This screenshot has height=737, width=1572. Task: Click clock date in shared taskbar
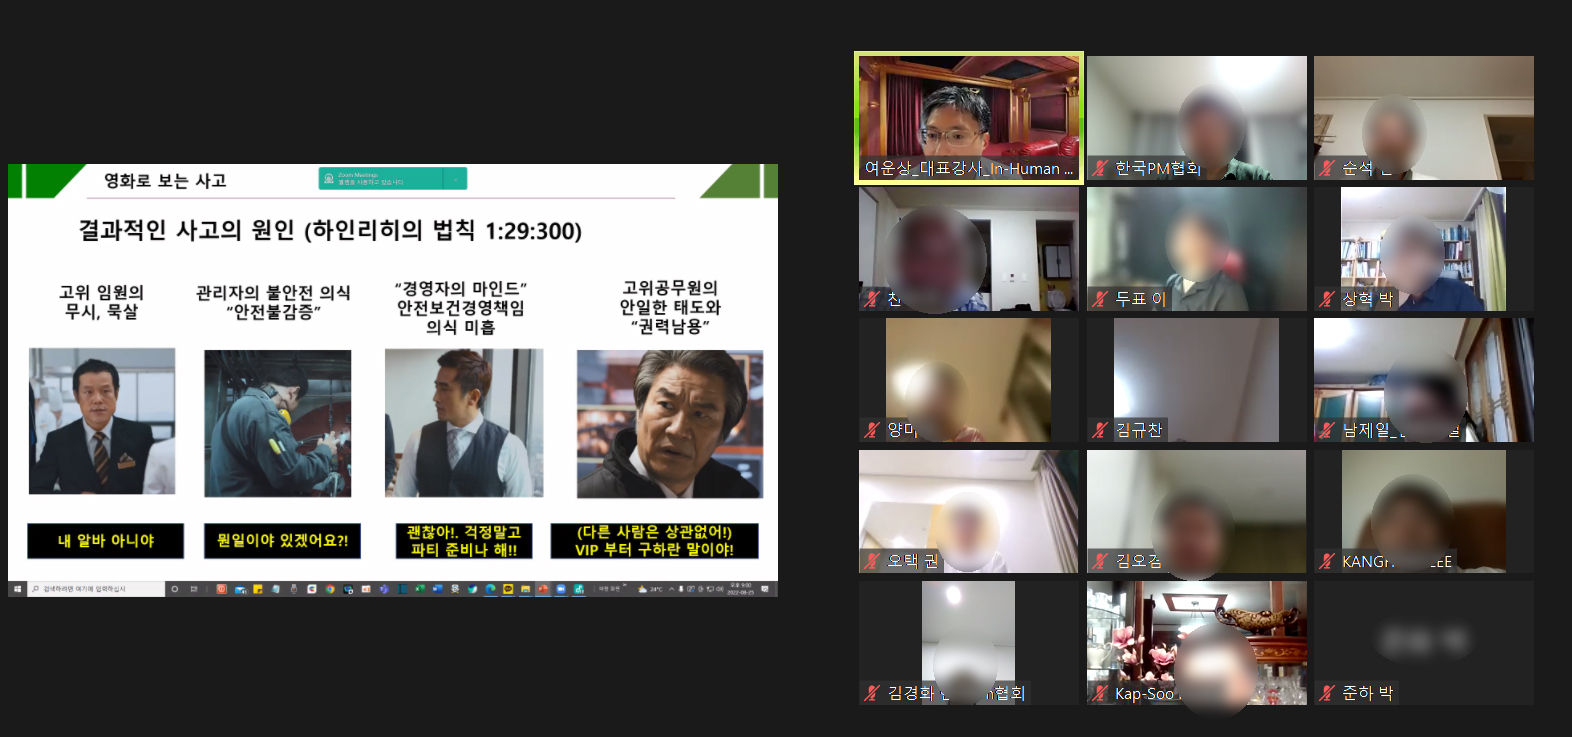(740, 589)
